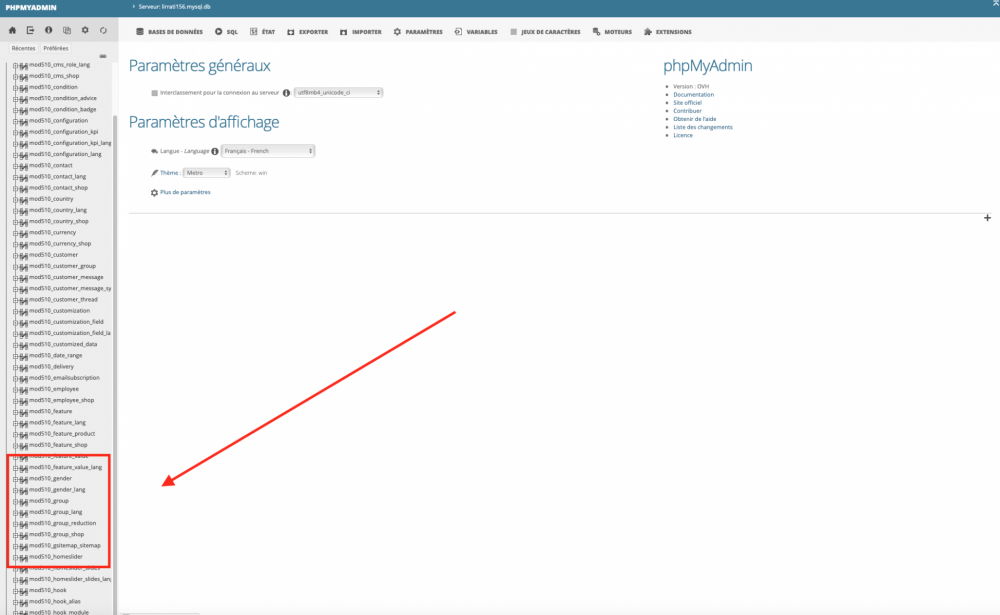
Task: Click the copy/query window icon in sidebar
Action: point(67,30)
